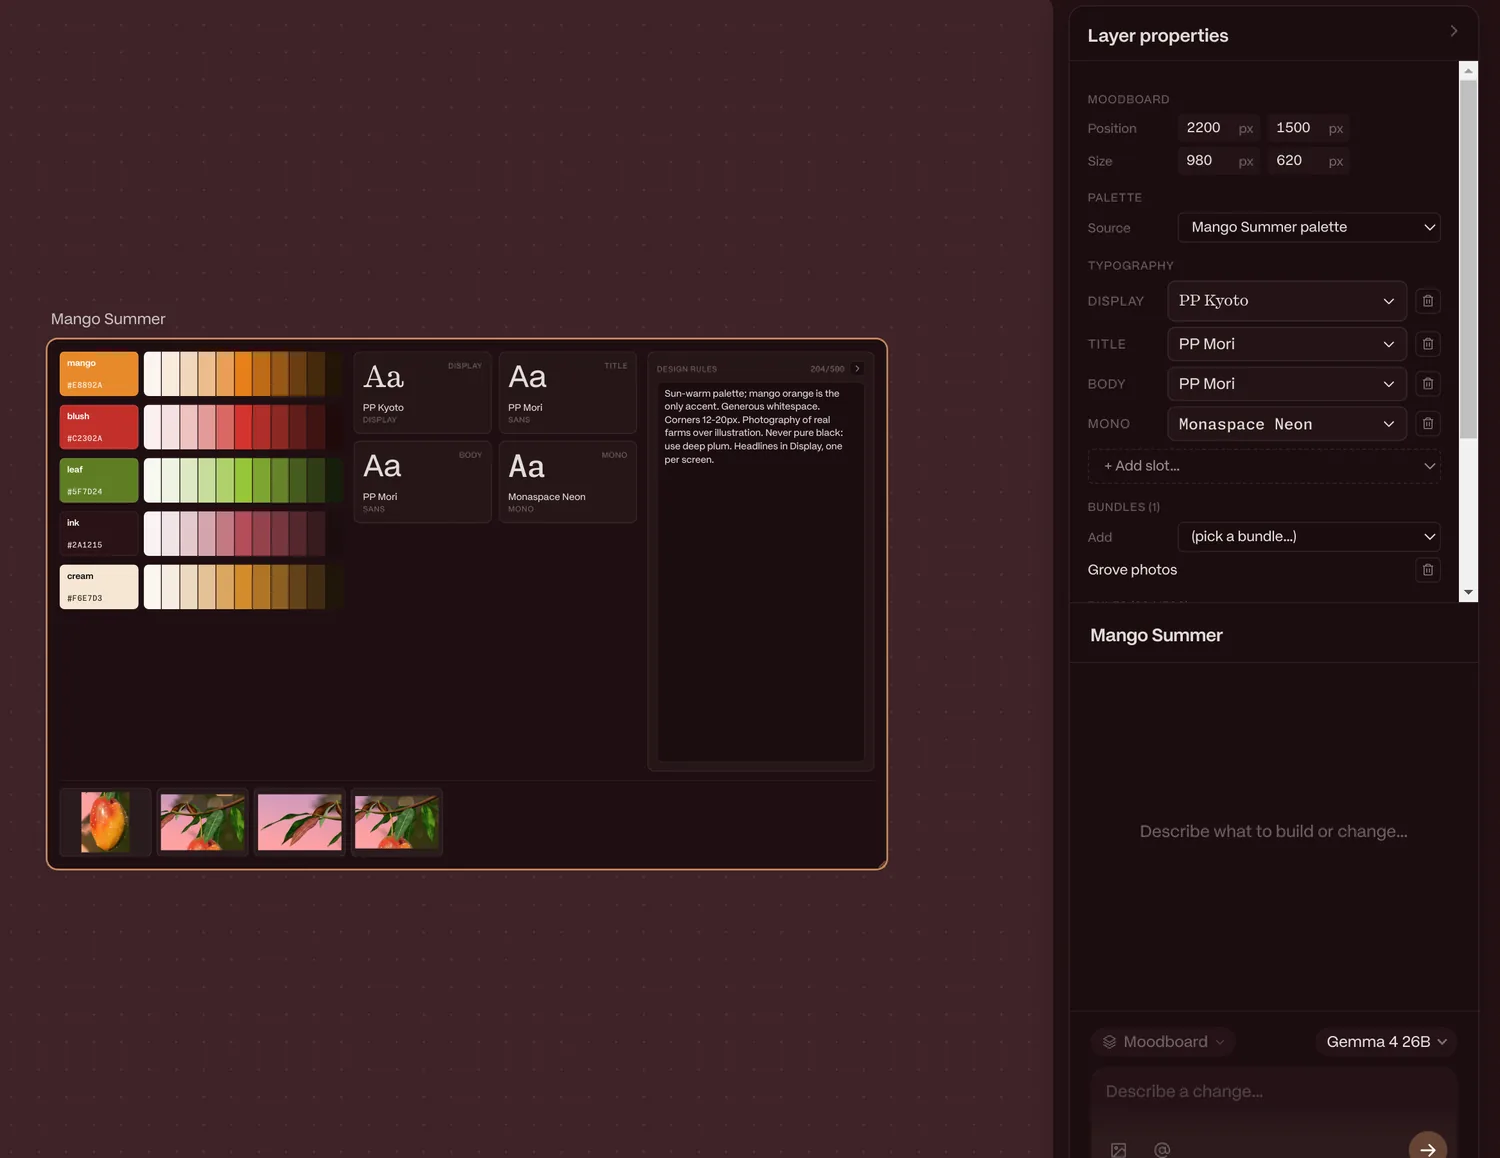This screenshot has height=1158, width=1500.
Task: Click the Design Rules text box
Action: [761, 571]
